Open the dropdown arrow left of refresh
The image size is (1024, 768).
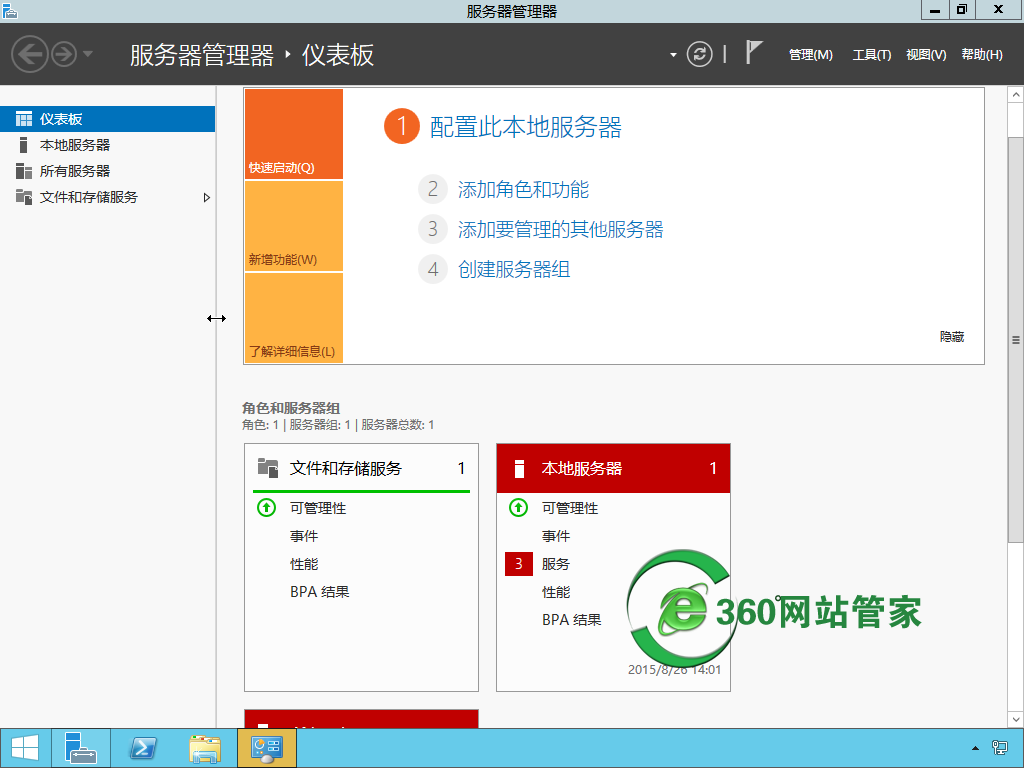[x=673, y=55]
